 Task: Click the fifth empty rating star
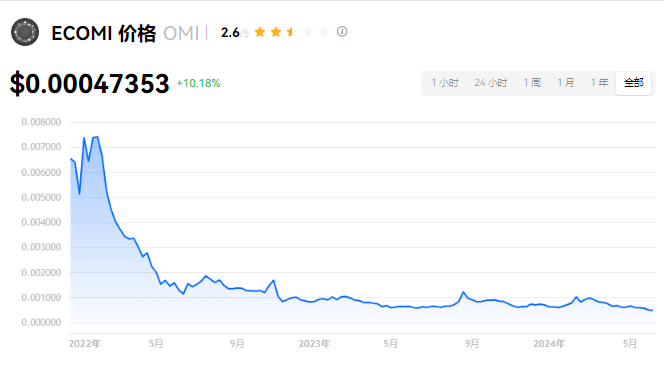[x=324, y=32]
